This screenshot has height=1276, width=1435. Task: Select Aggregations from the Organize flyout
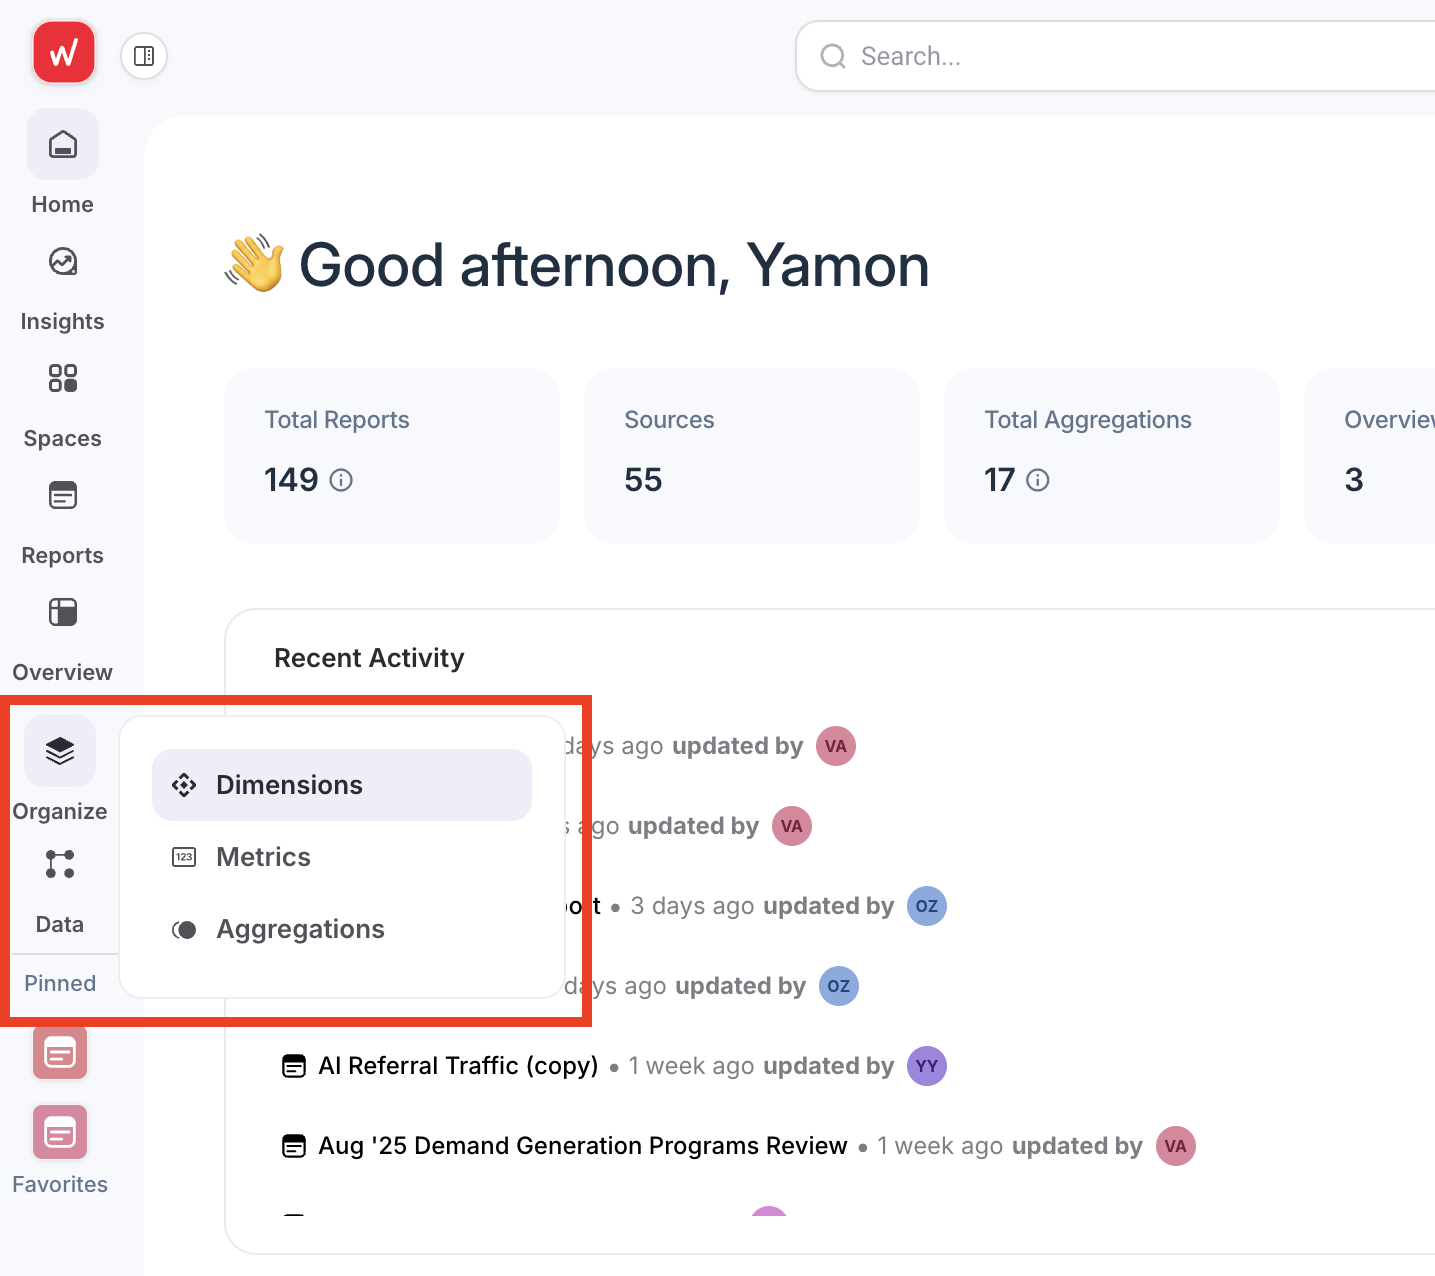299,928
